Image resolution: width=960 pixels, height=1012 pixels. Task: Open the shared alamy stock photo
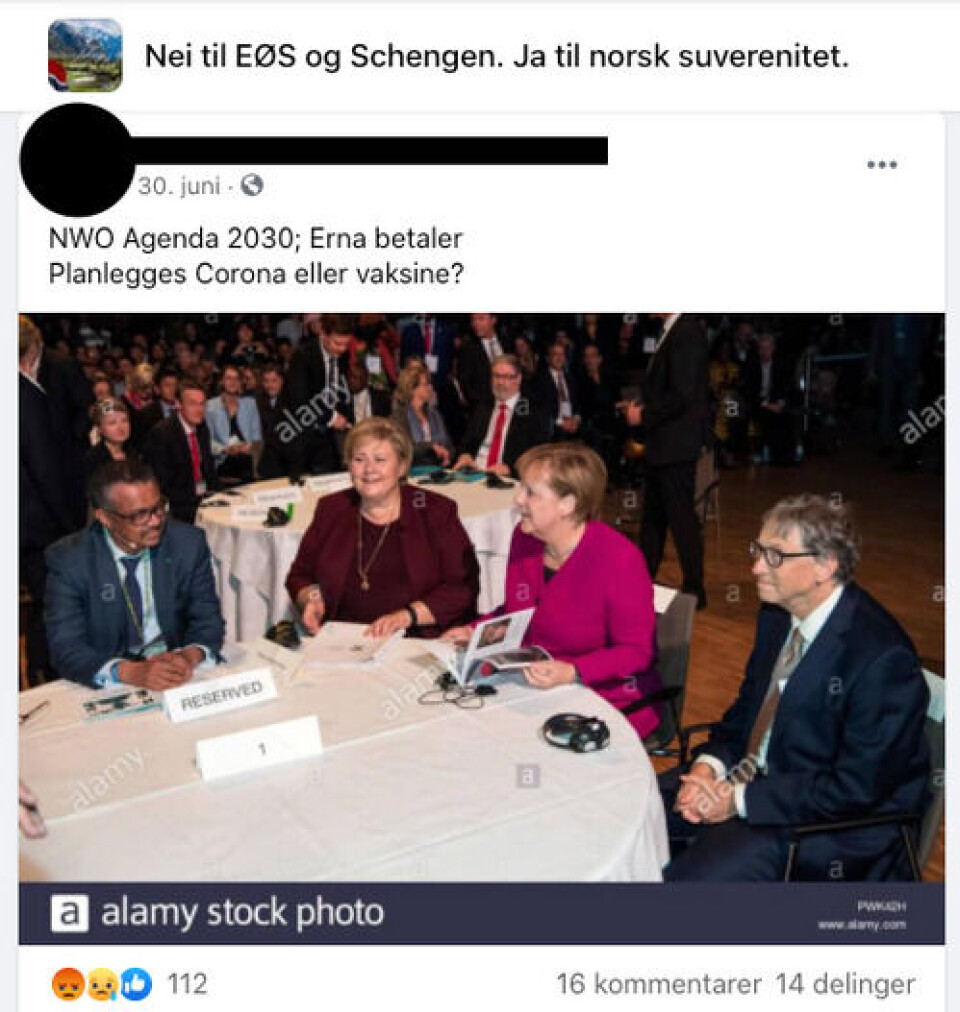pos(482,597)
